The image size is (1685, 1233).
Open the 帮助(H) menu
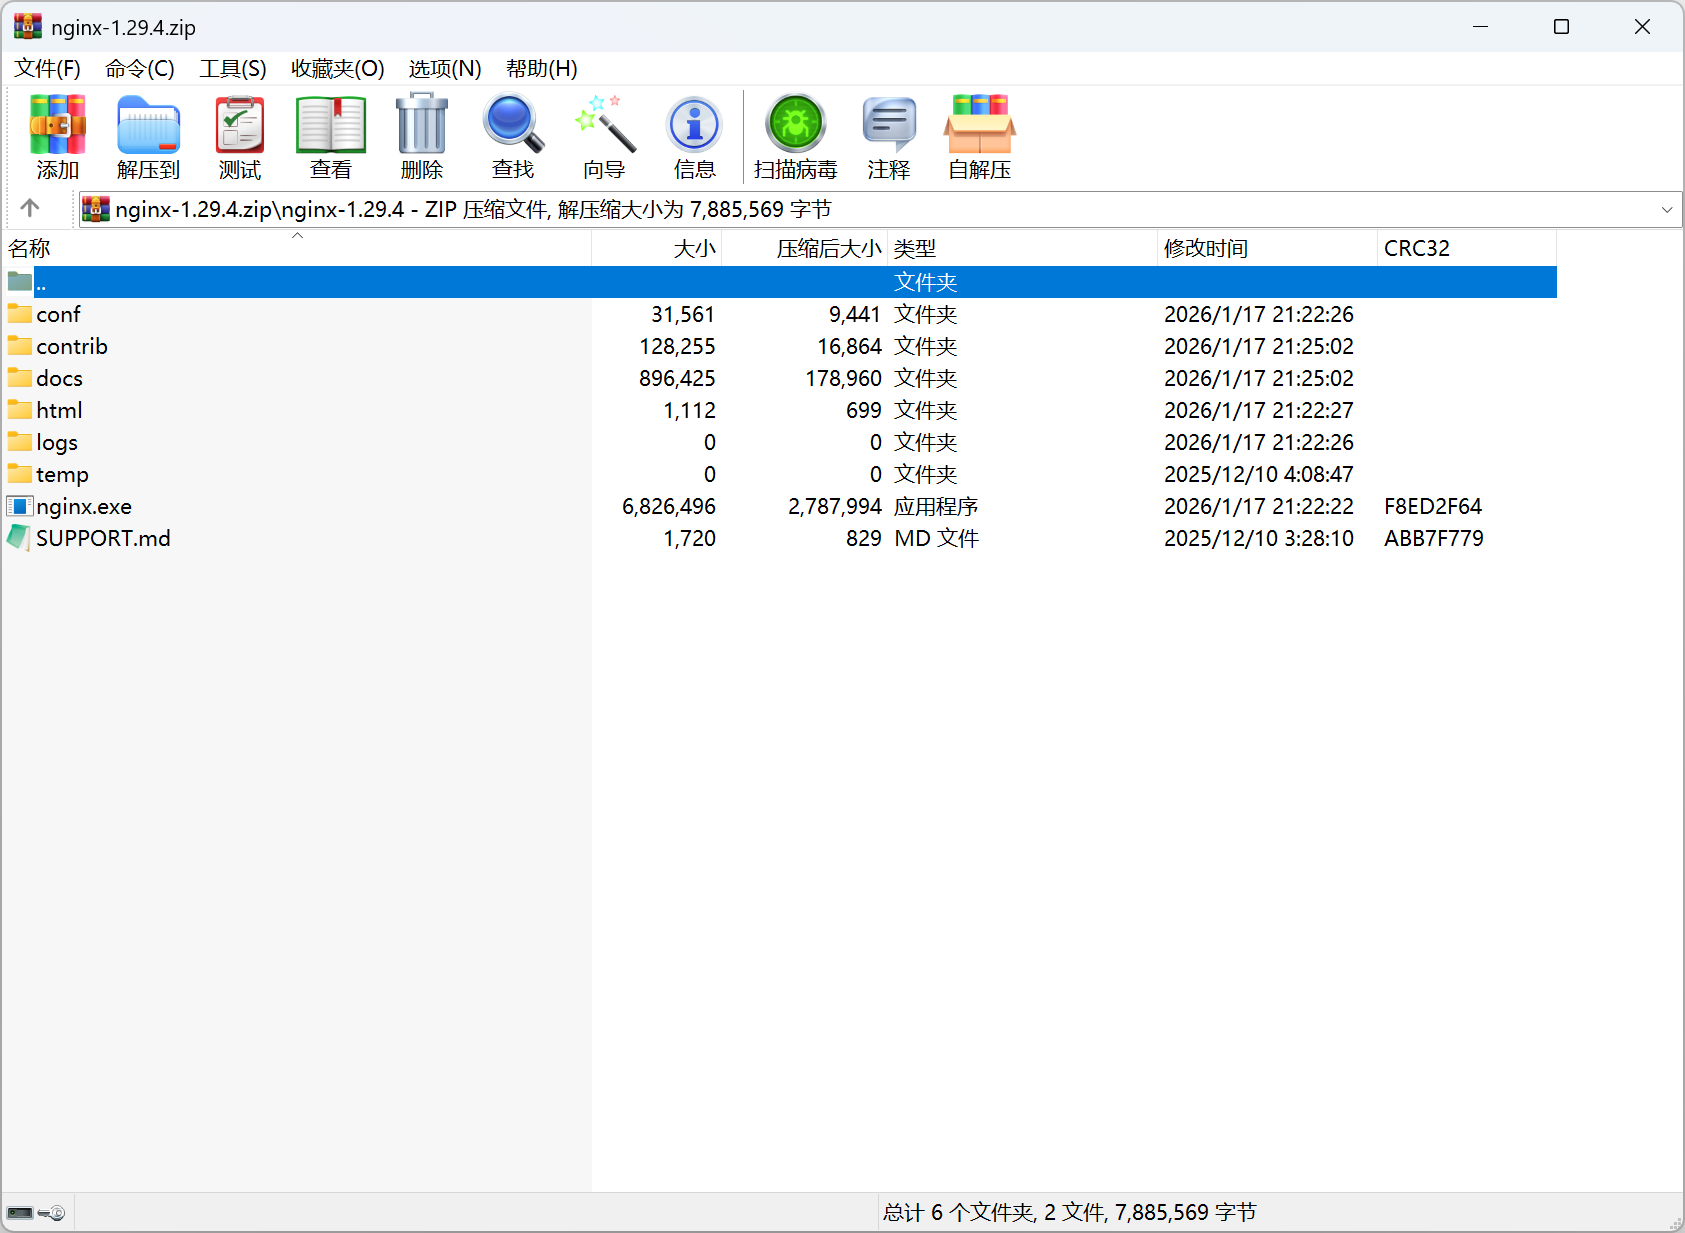pyautogui.click(x=542, y=68)
